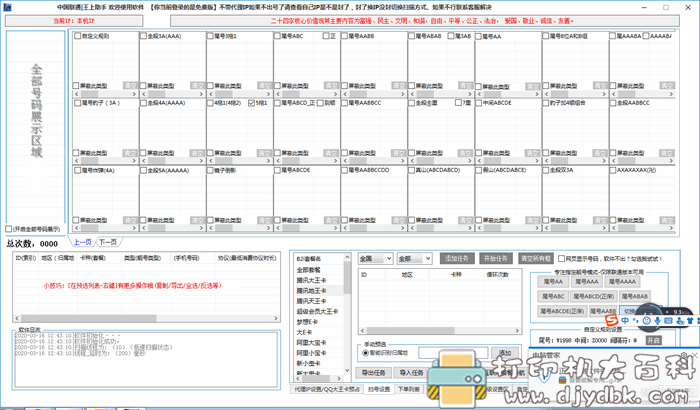Click the manual preselect number input field
This screenshot has height=410, width=700.
[453, 353]
